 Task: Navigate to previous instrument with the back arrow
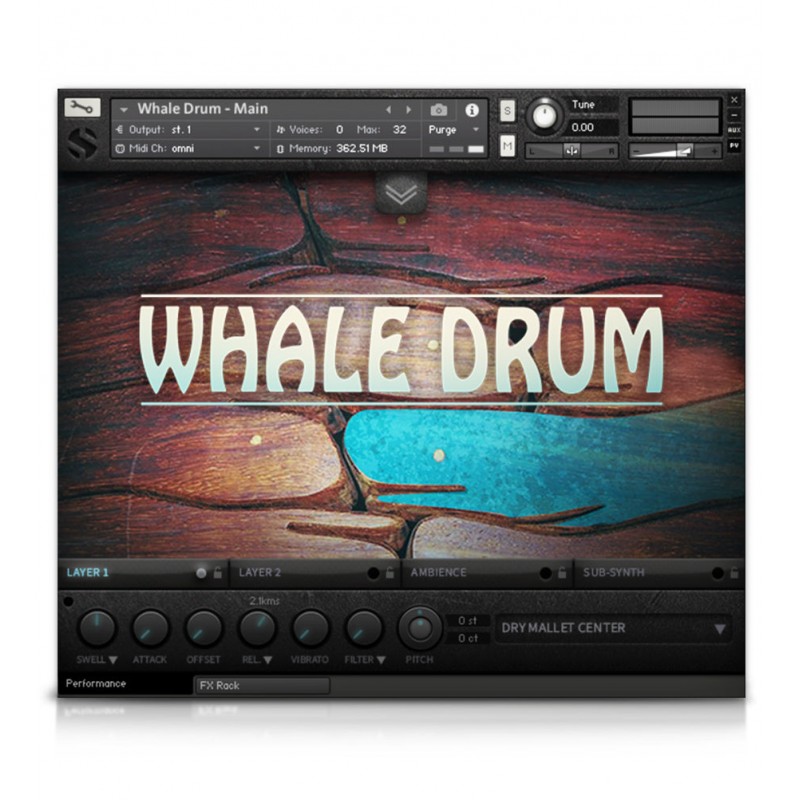[x=389, y=110]
